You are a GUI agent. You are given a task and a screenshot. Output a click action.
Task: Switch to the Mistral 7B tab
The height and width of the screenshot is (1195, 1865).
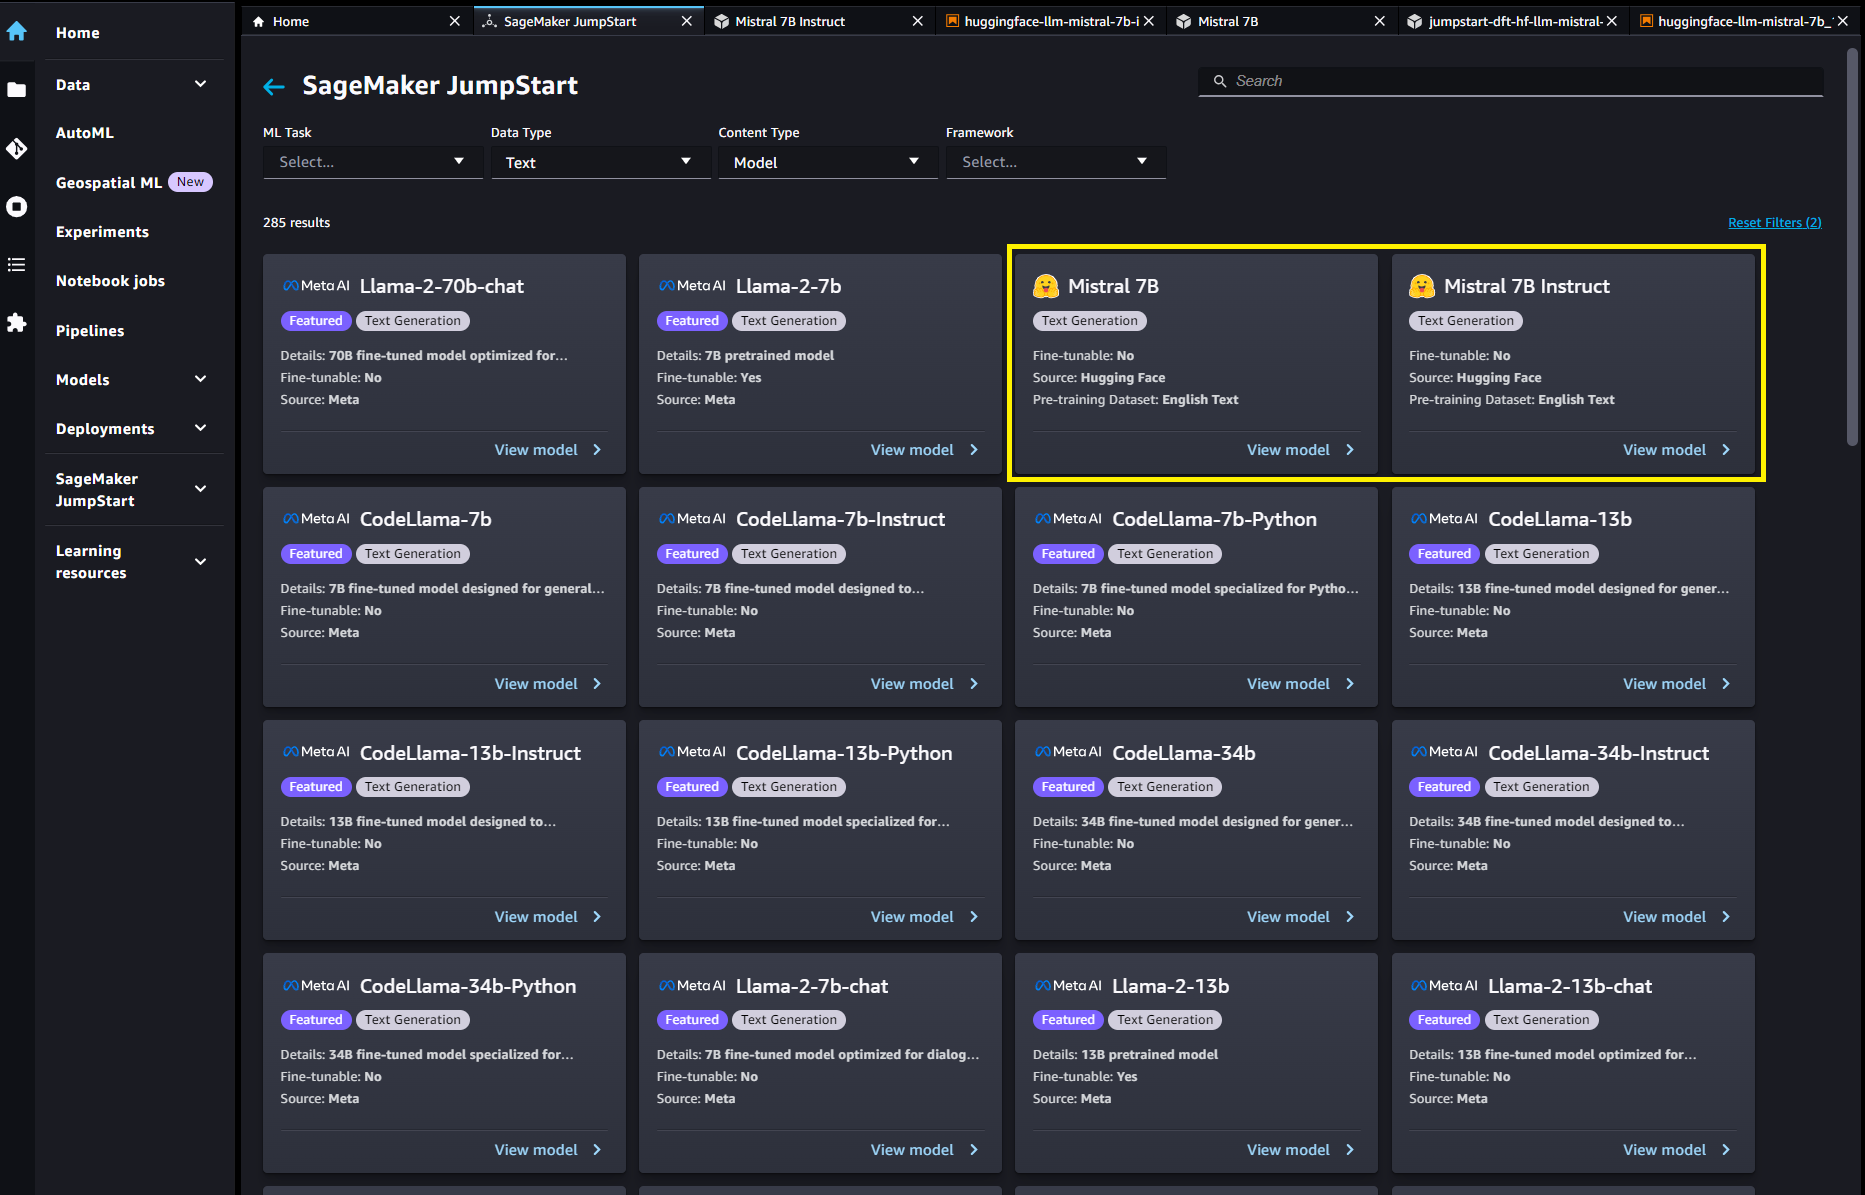tap(1227, 21)
